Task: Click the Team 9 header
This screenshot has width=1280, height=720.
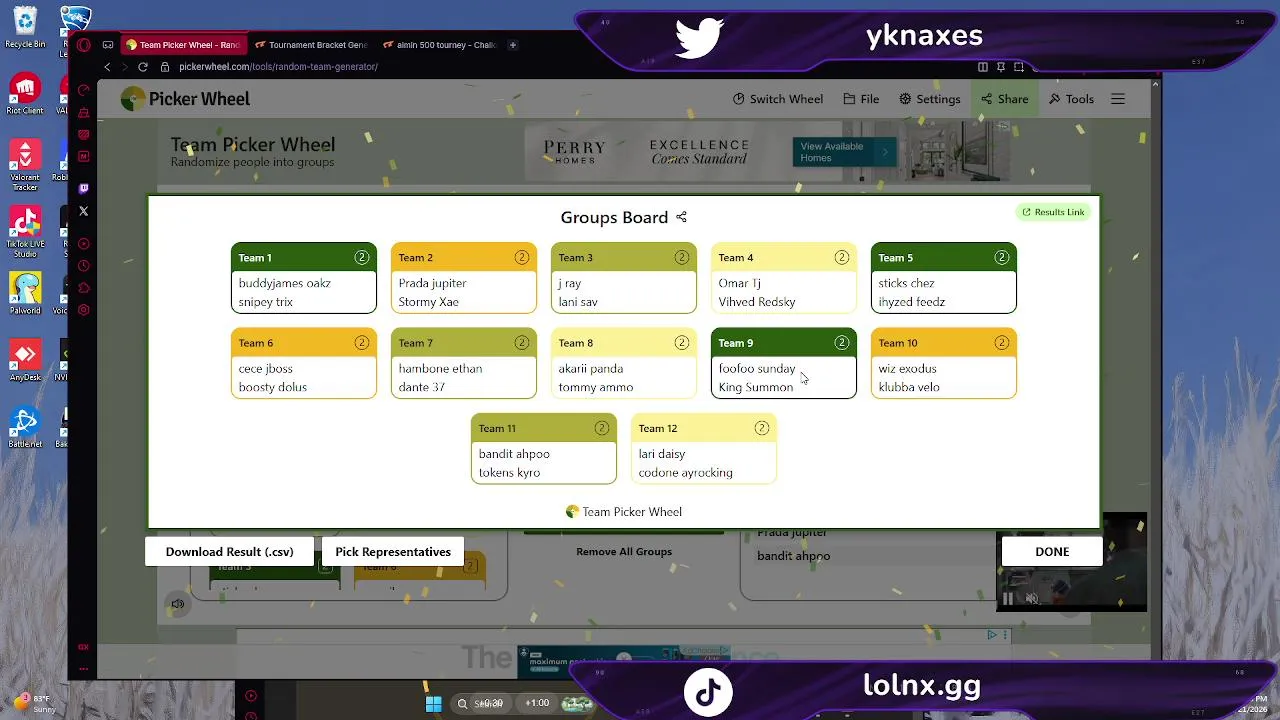Action: [784, 343]
